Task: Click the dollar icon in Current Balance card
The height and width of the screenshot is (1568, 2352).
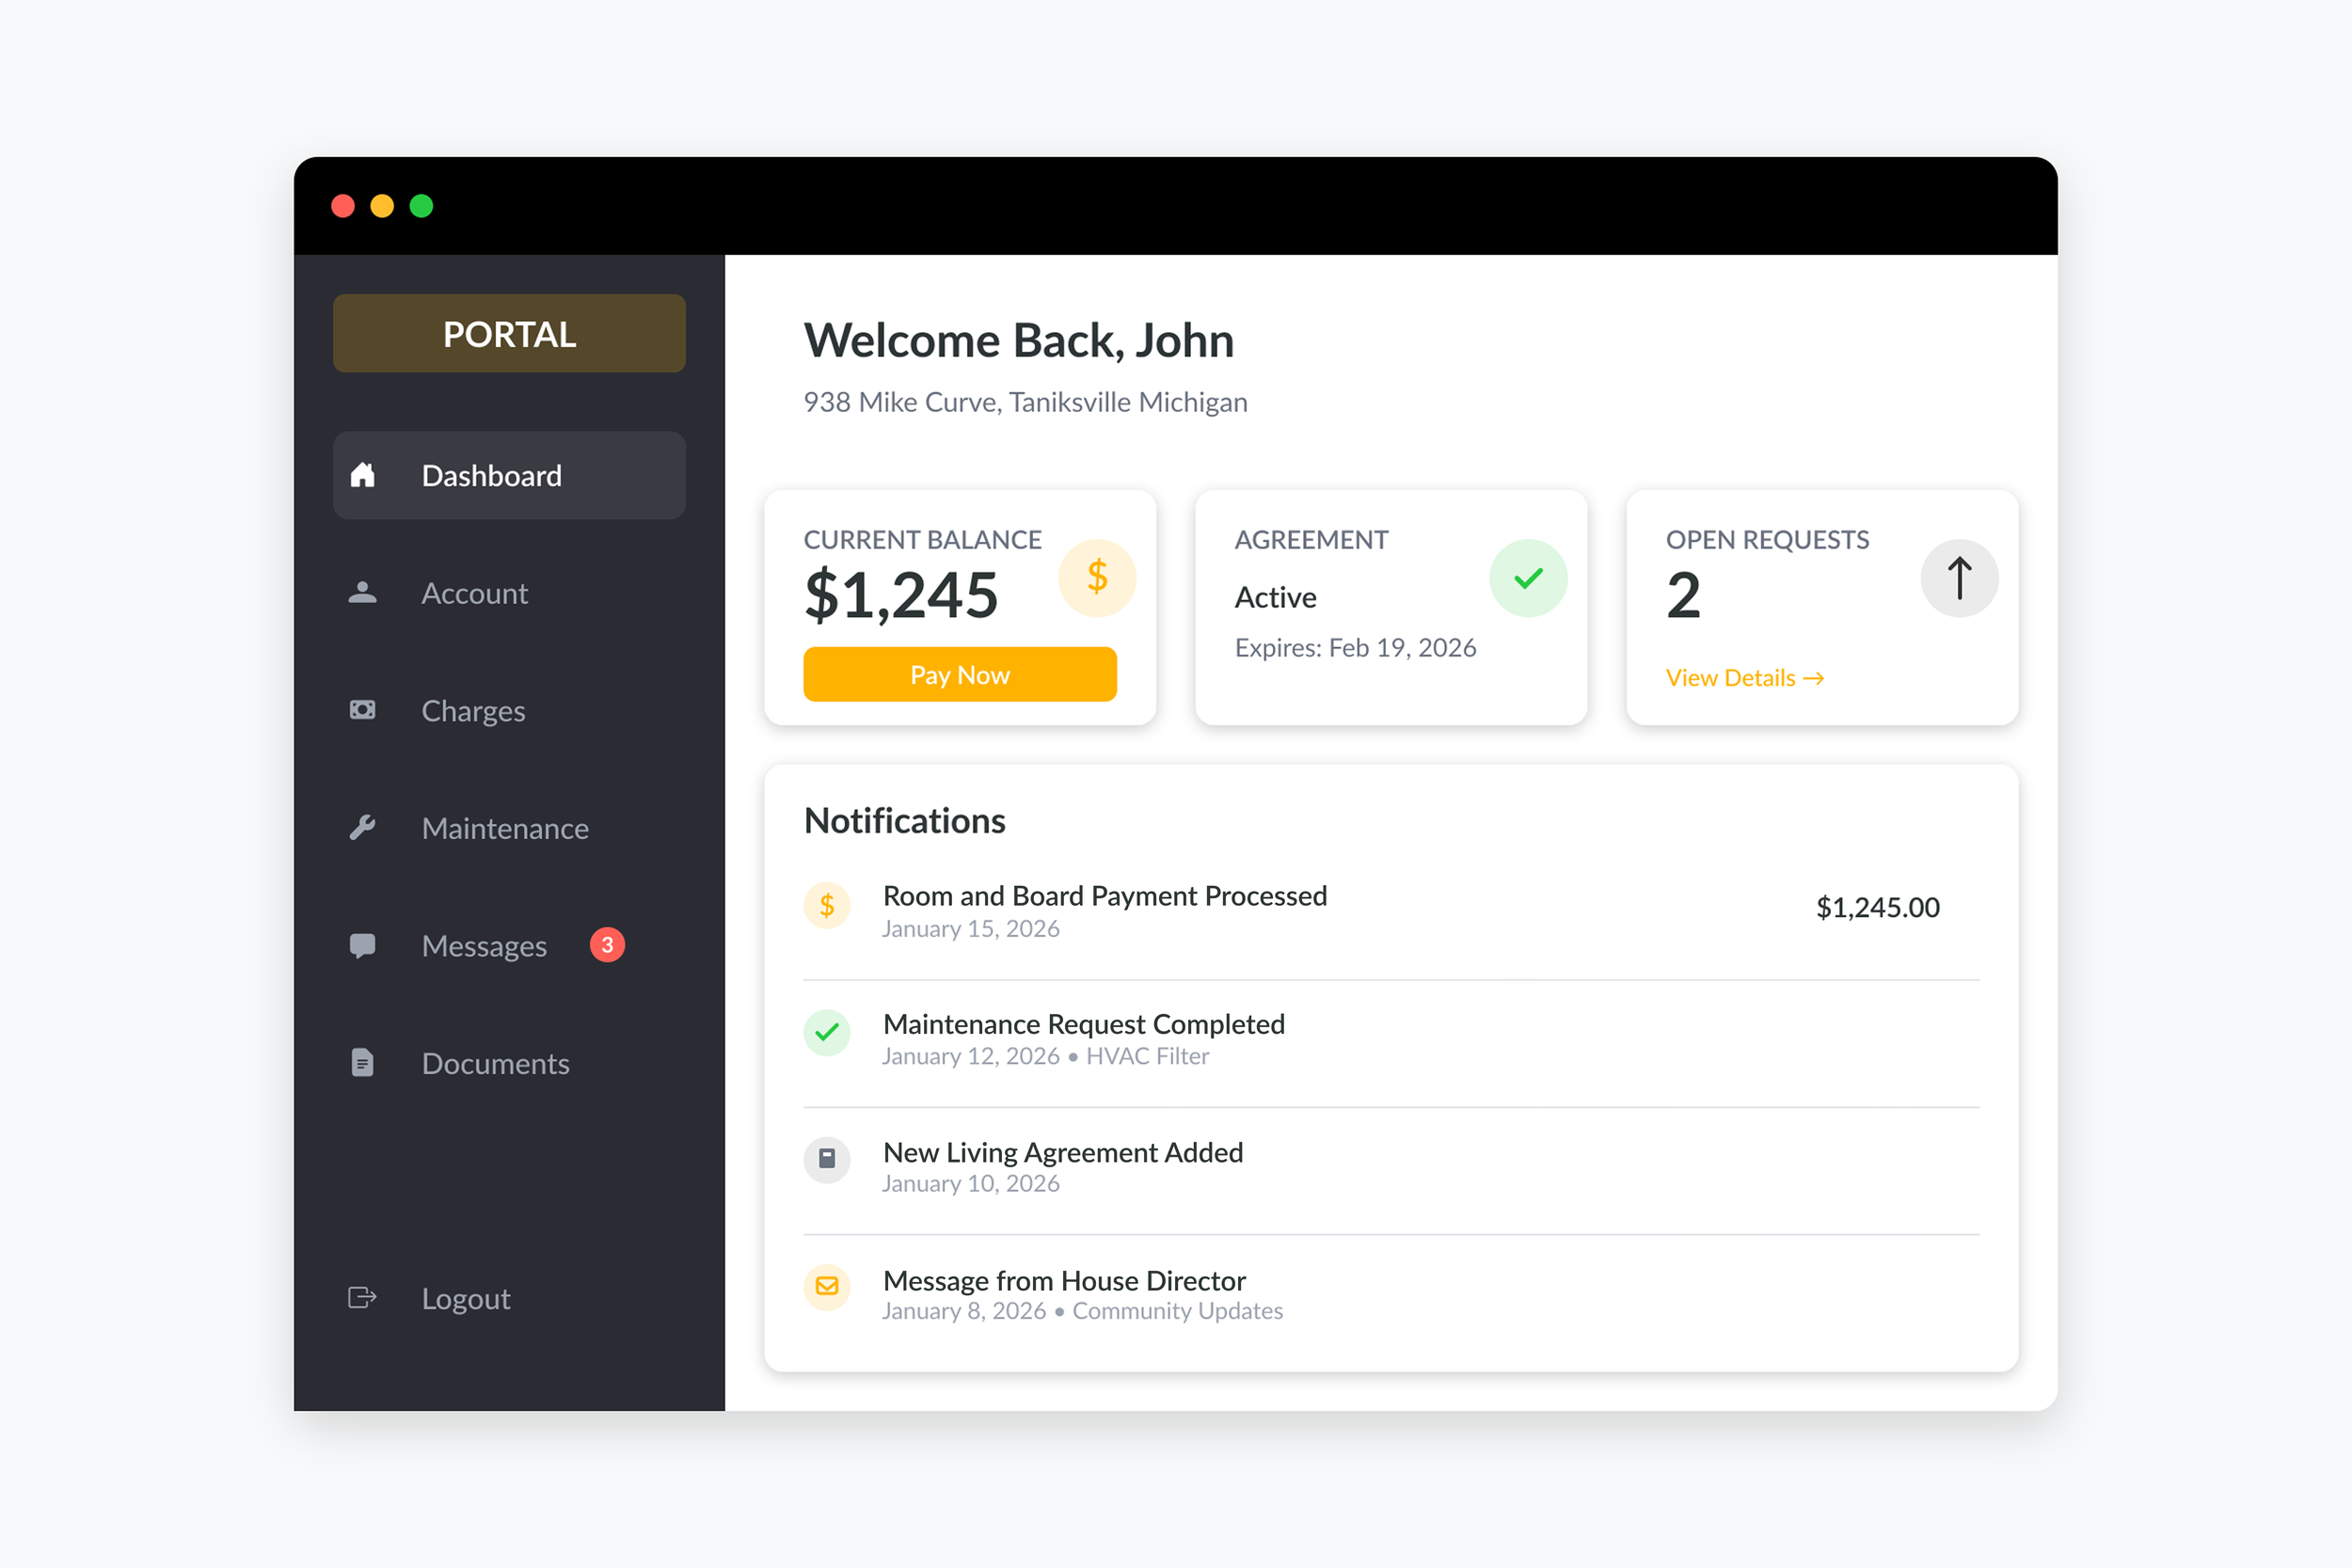Action: pyautogui.click(x=1097, y=578)
